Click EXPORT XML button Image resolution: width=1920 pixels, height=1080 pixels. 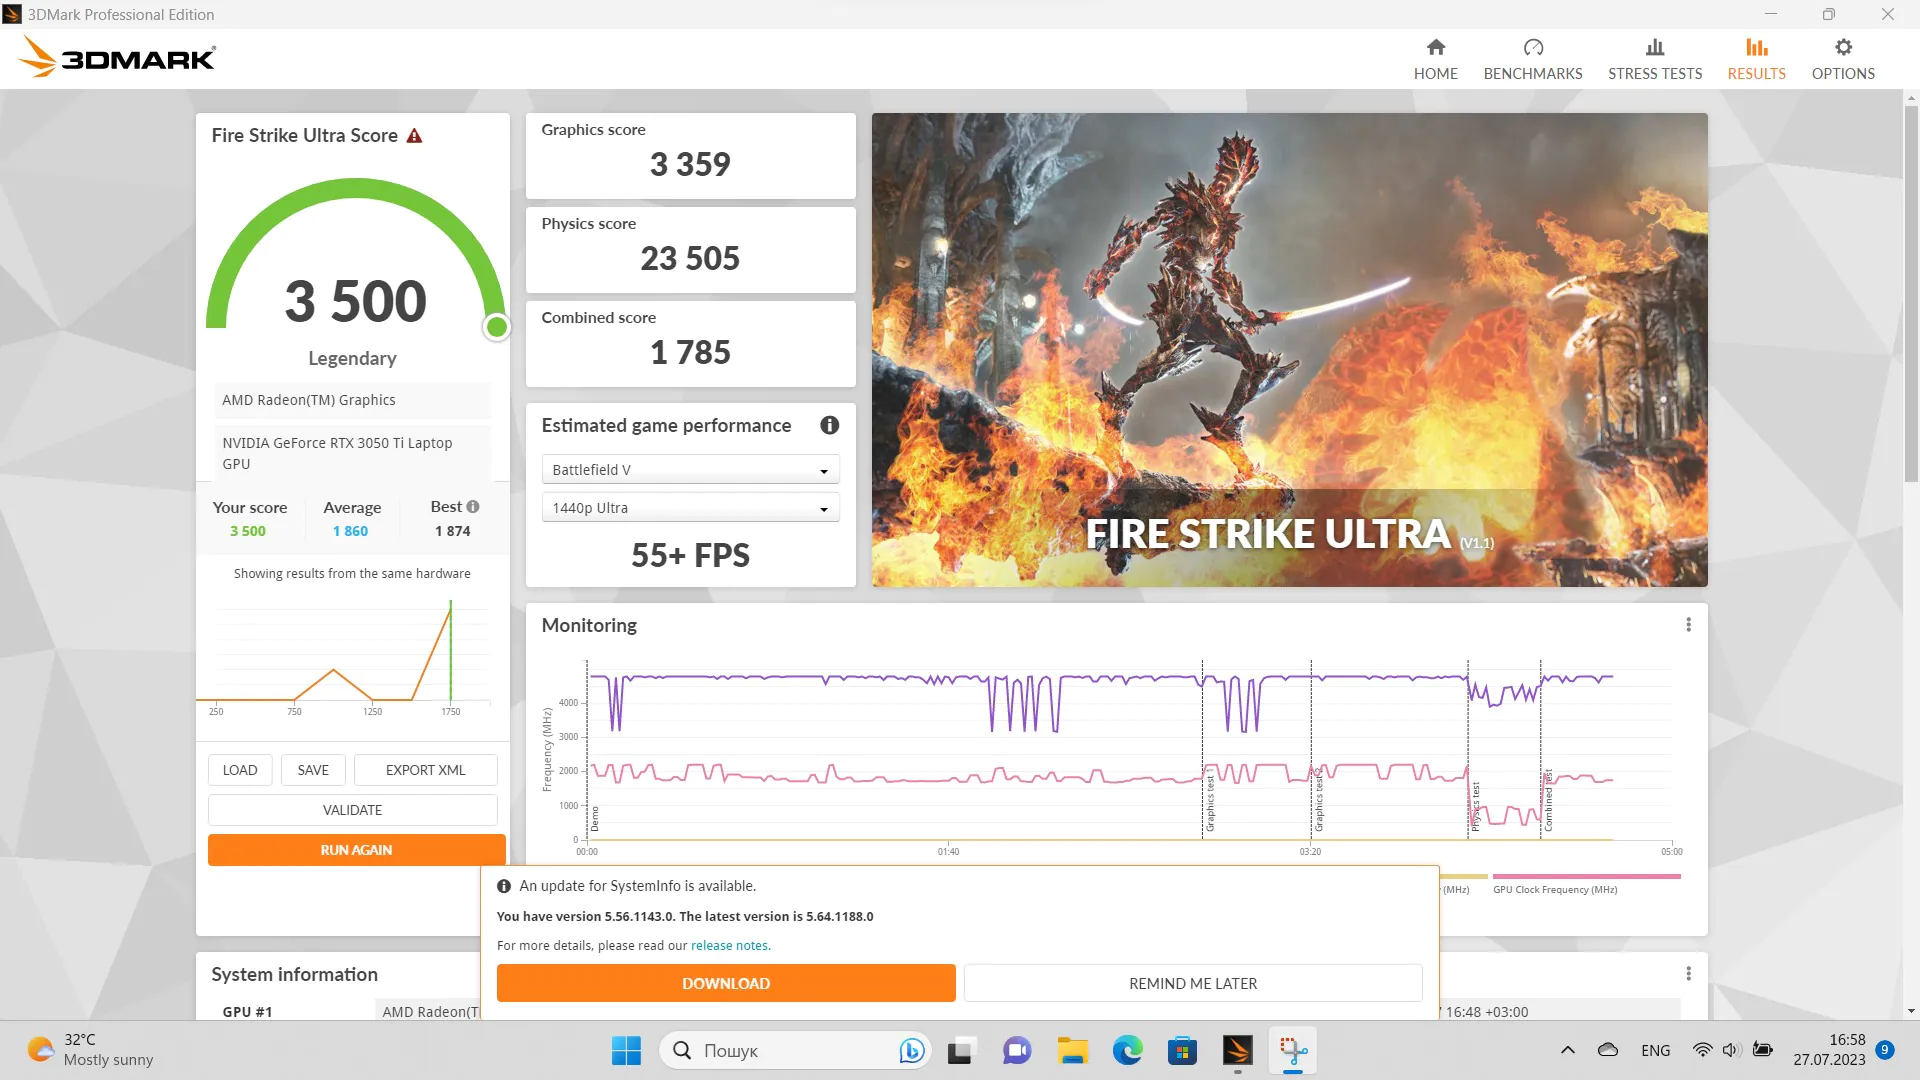[x=425, y=770]
